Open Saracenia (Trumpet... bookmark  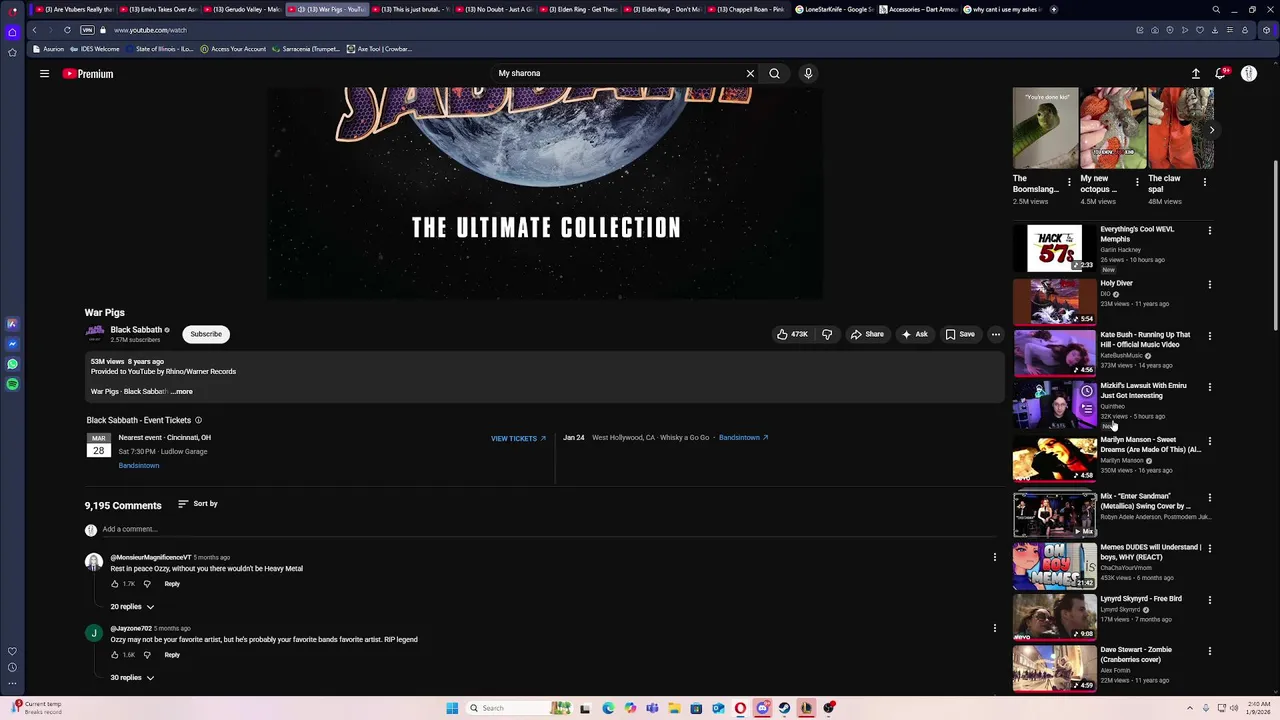click(306, 49)
